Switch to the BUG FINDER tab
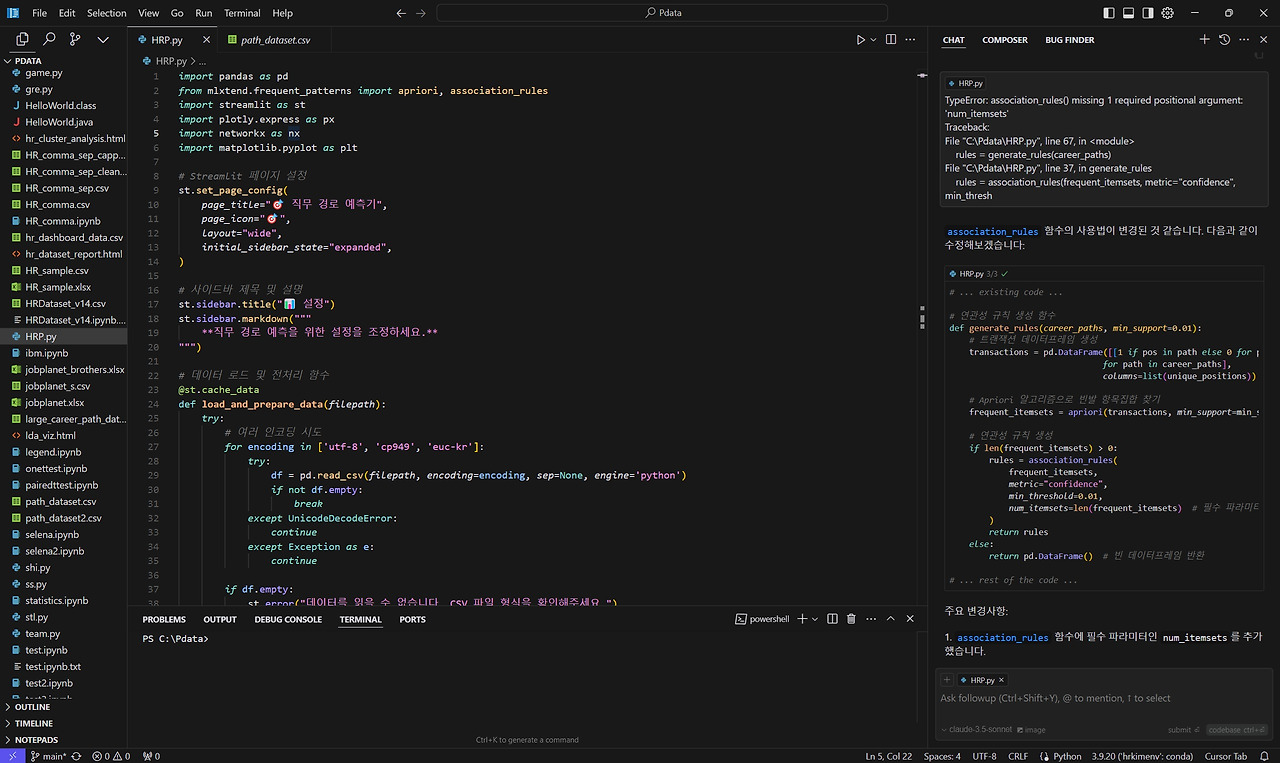The image size is (1280, 763). click(1070, 40)
